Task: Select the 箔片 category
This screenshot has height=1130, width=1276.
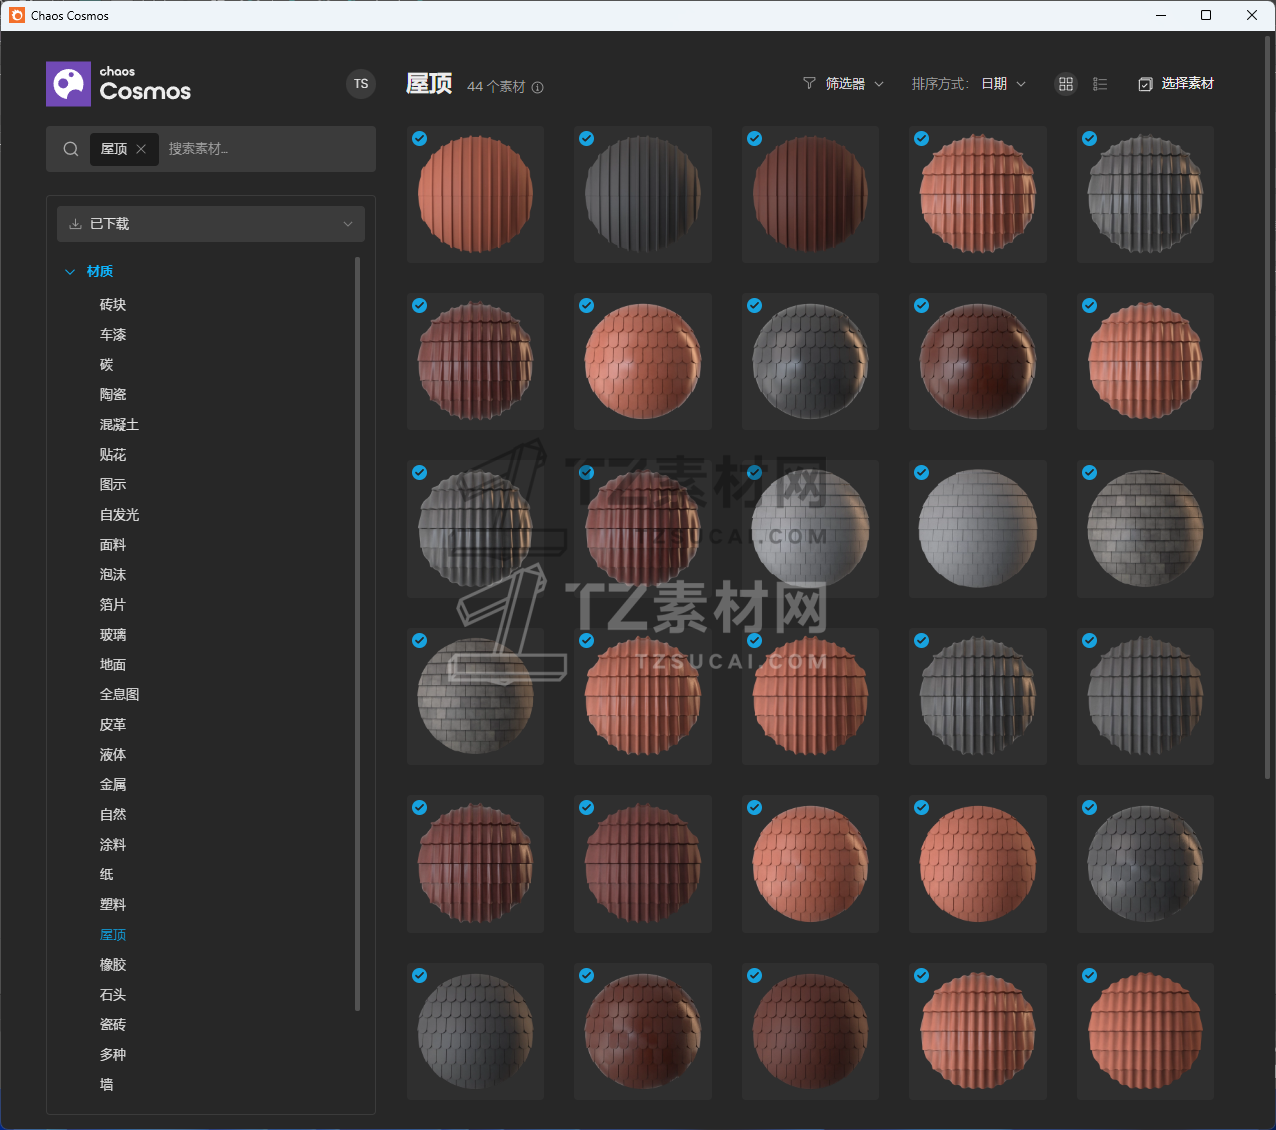Action: tap(113, 605)
